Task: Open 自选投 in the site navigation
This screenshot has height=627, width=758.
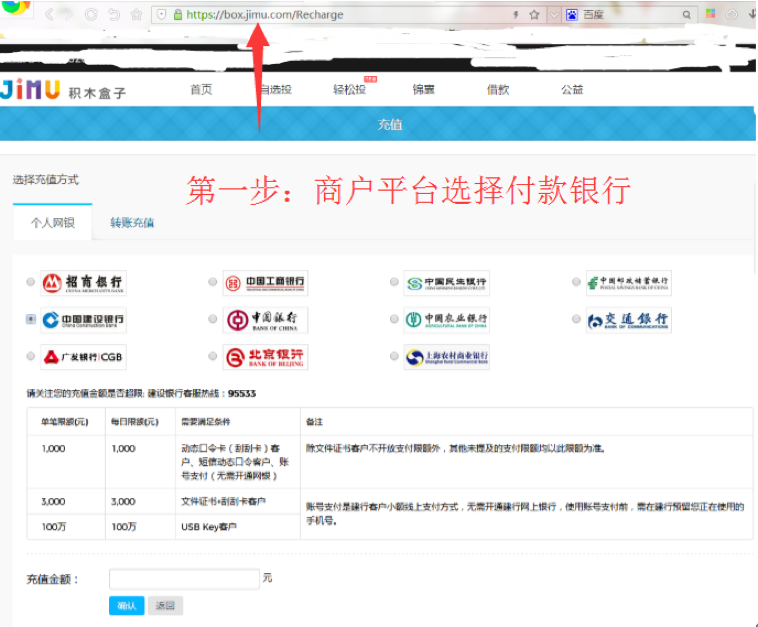Action: [276, 89]
